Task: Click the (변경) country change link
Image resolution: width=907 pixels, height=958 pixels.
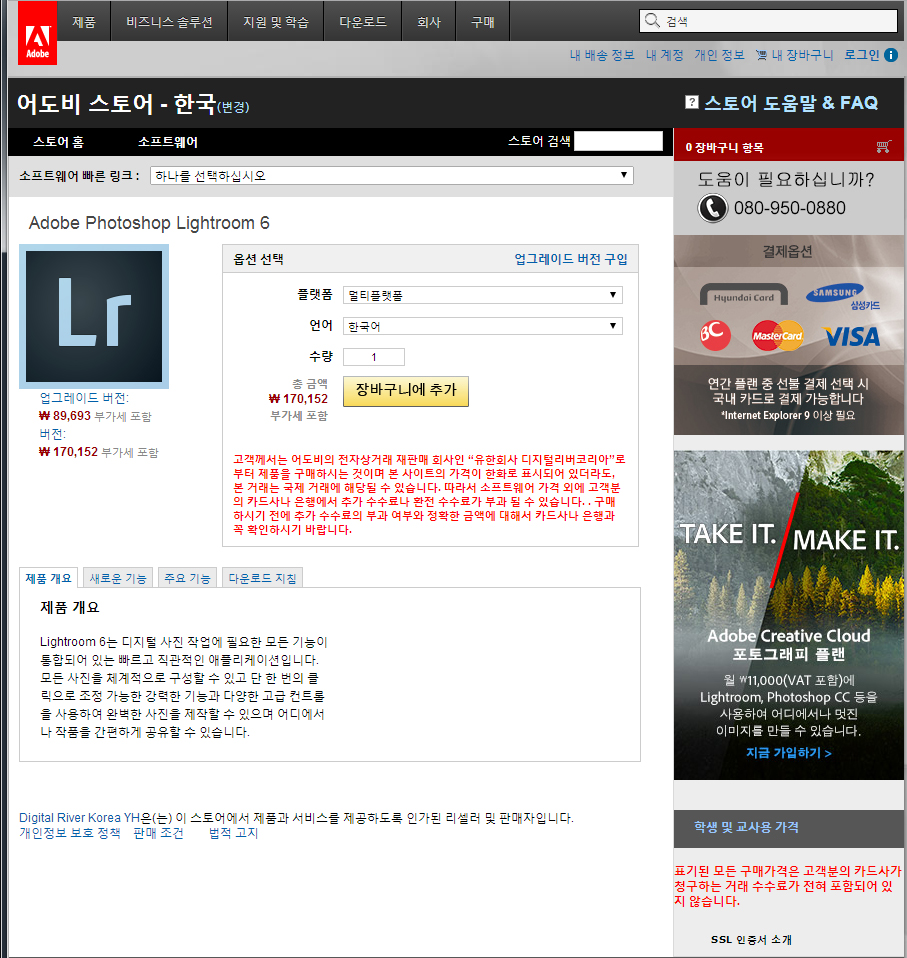Action: [233, 107]
